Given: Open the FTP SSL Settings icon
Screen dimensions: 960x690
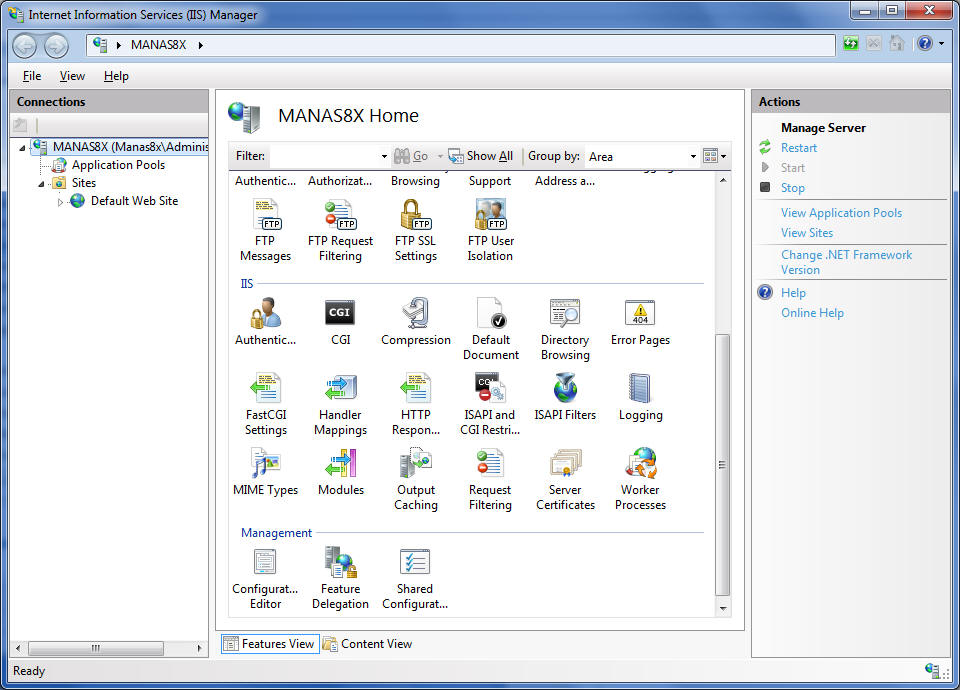Looking at the screenshot, I should pyautogui.click(x=415, y=215).
